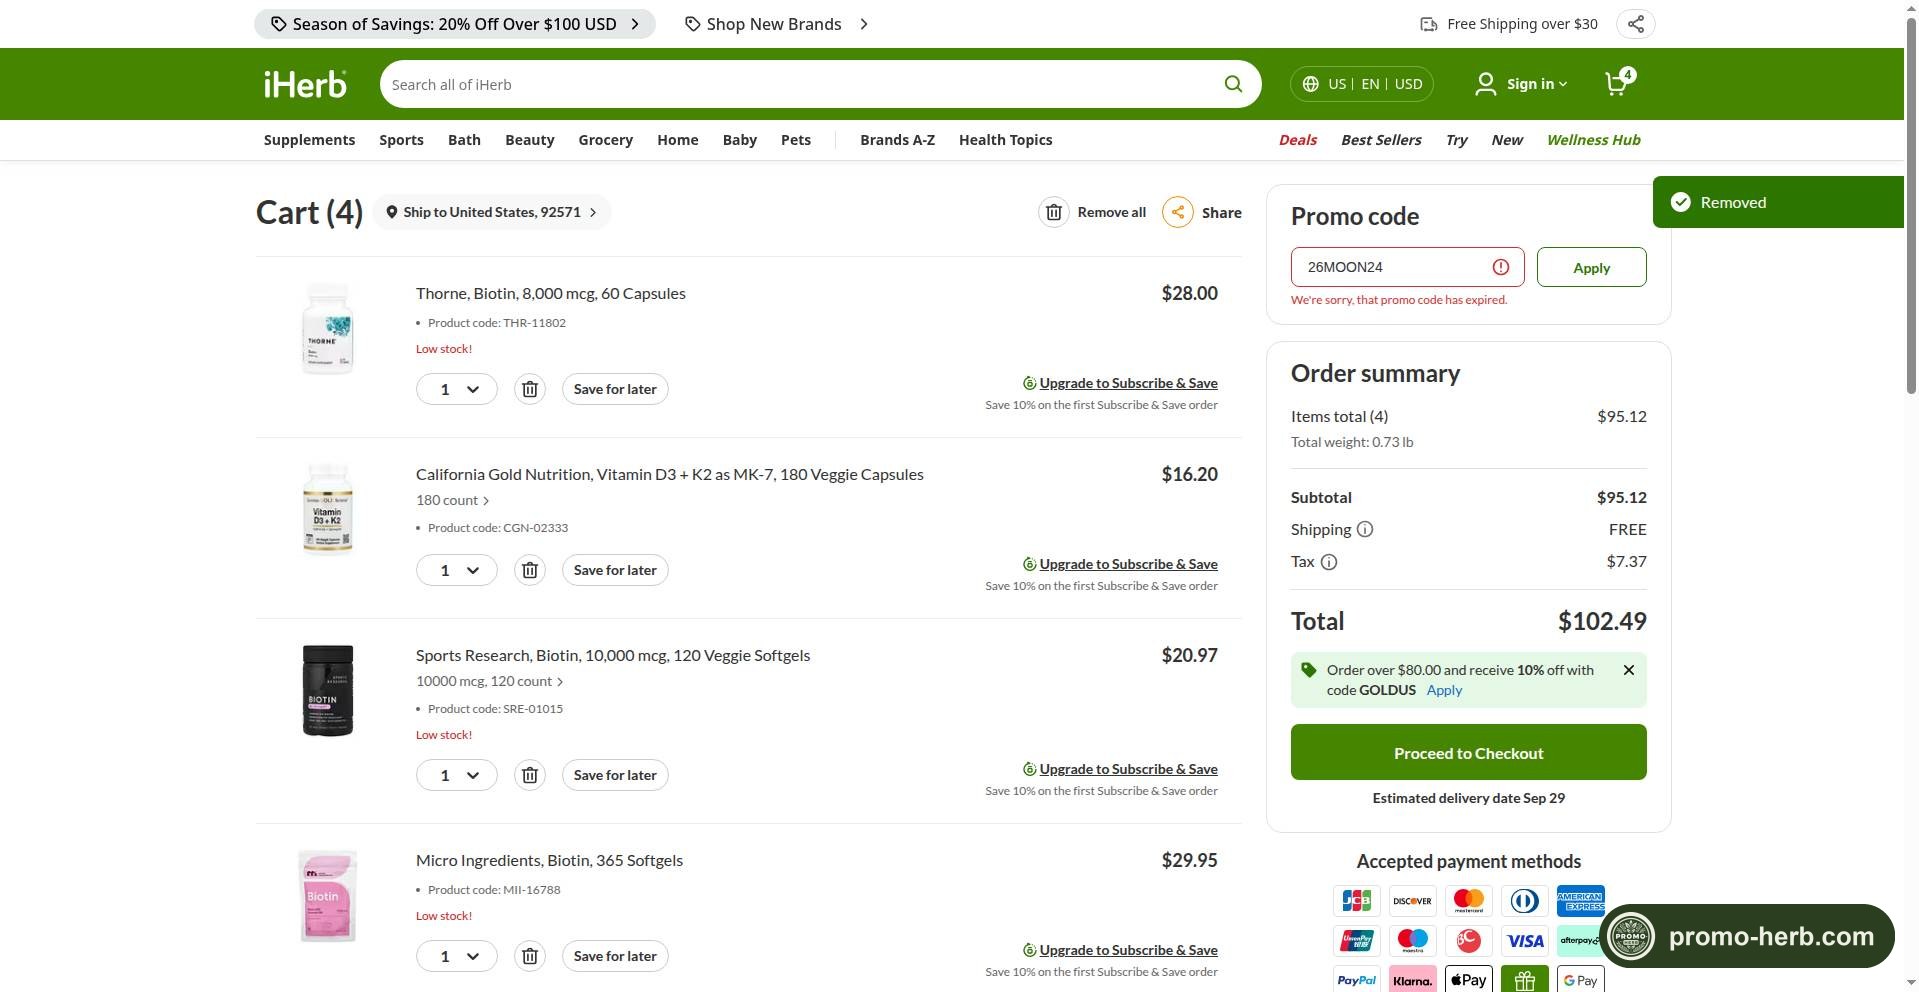Open the shopping cart icon in header
The width and height of the screenshot is (1919, 992).
point(1618,82)
